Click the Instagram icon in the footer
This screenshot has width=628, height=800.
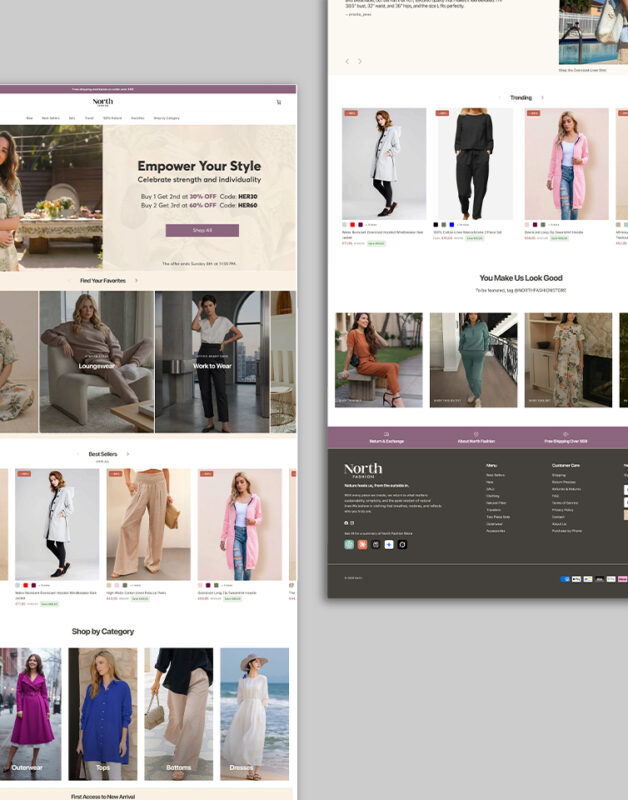pyautogui.click(x=352, y=523)
